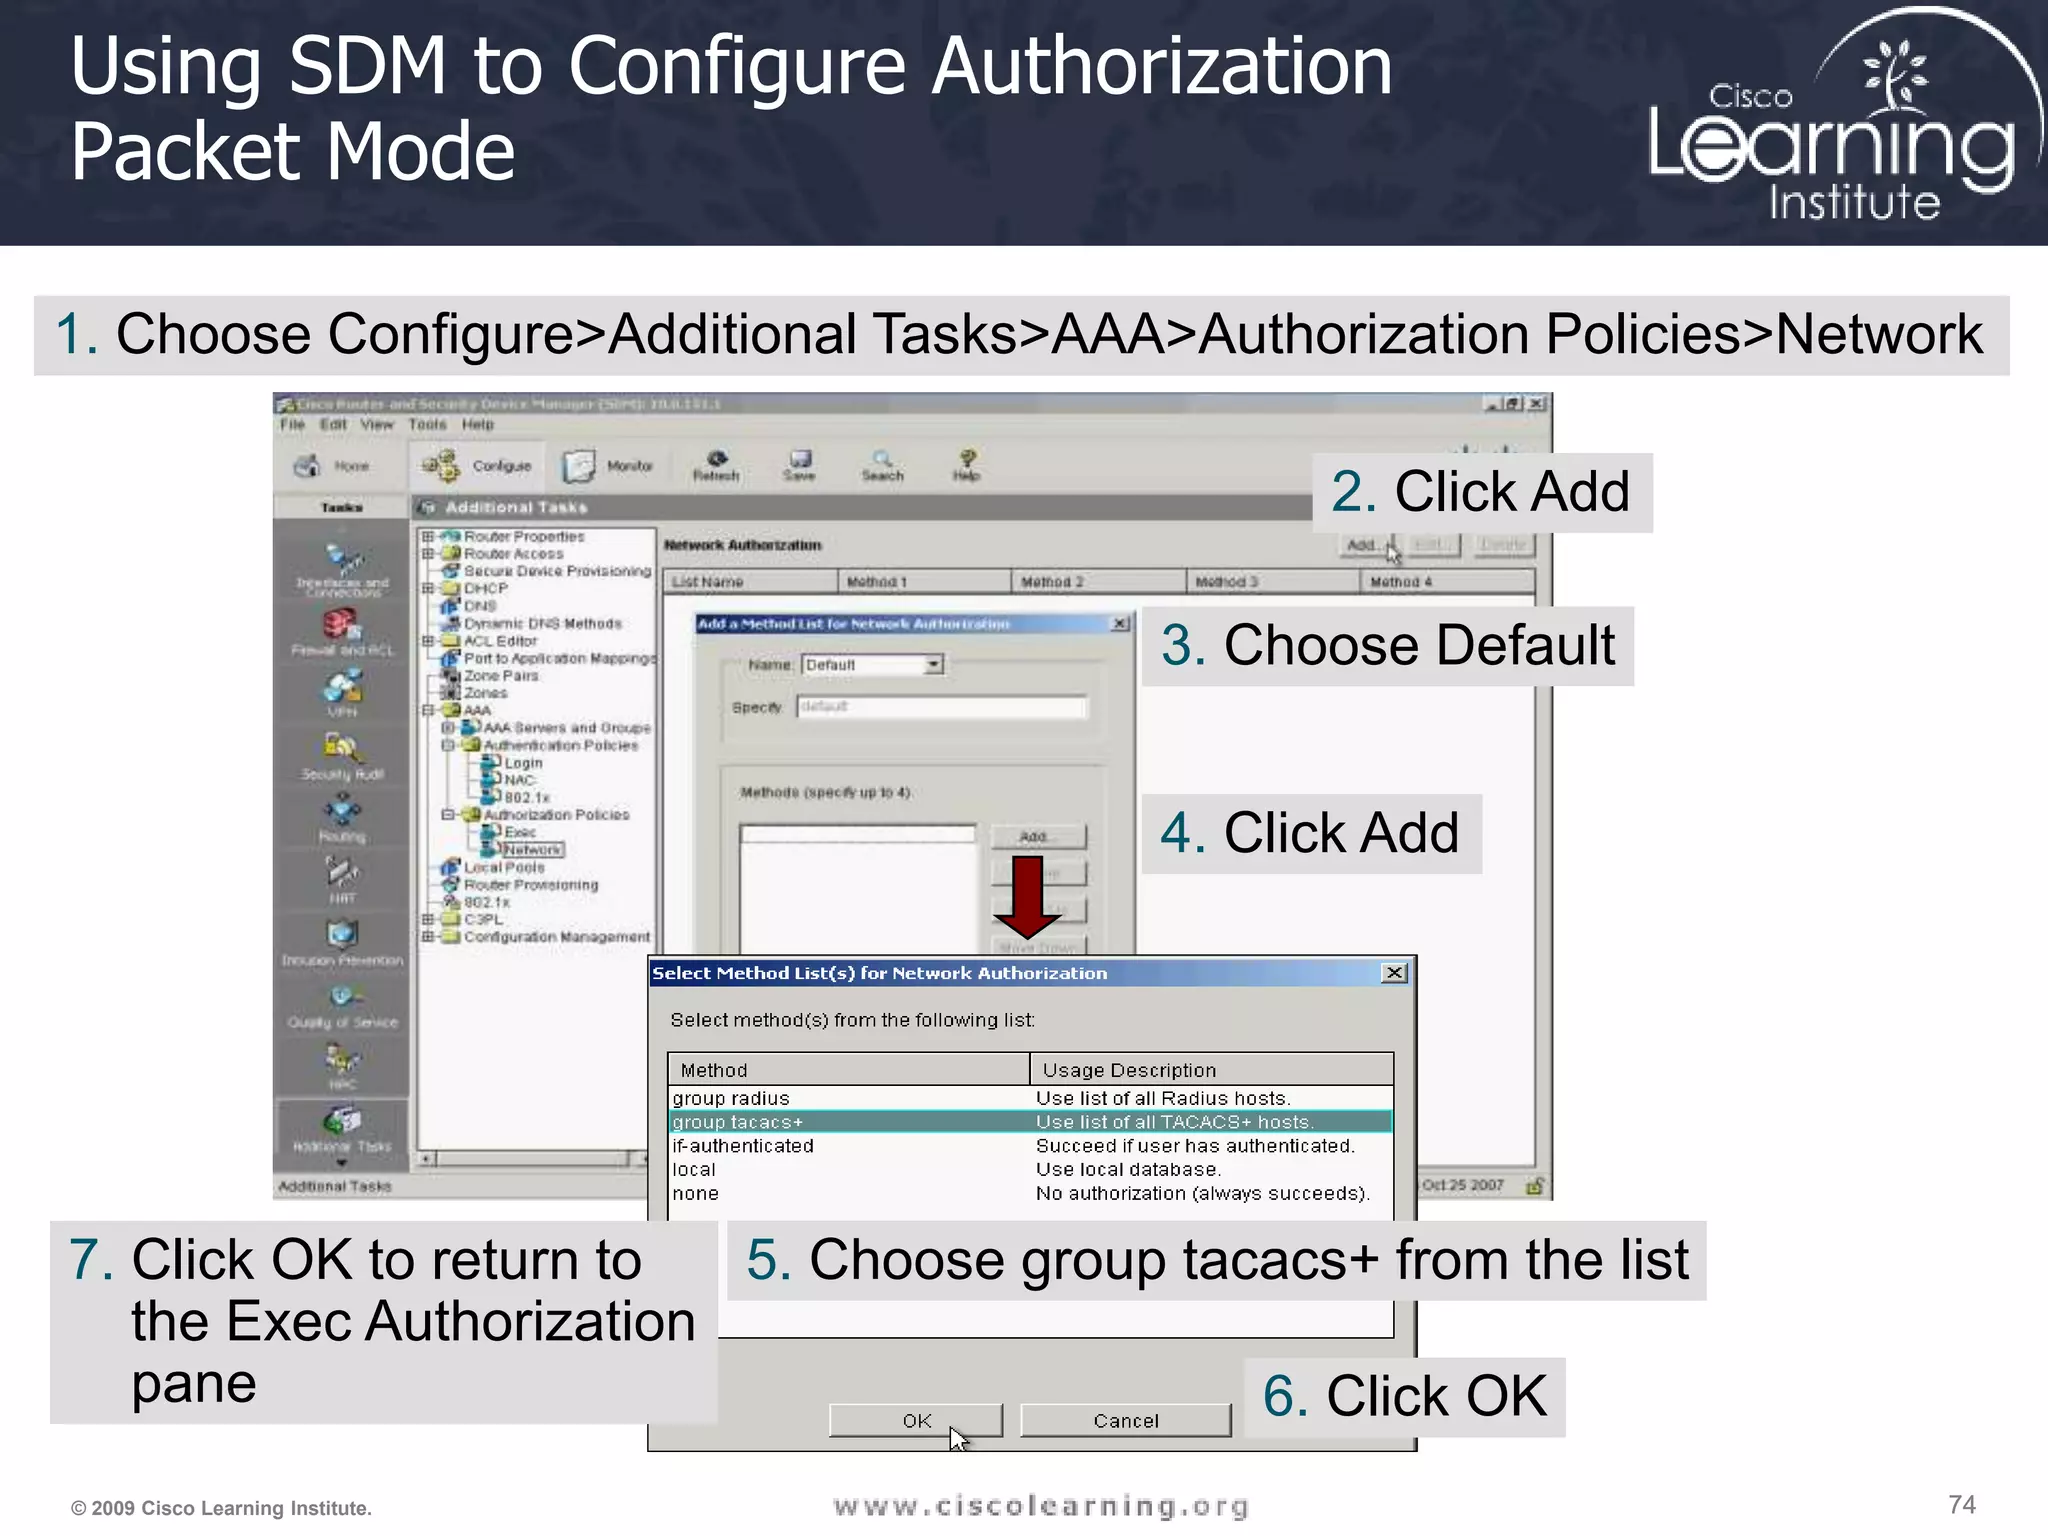Close the Add a Method List dialog

point(1121,623)
